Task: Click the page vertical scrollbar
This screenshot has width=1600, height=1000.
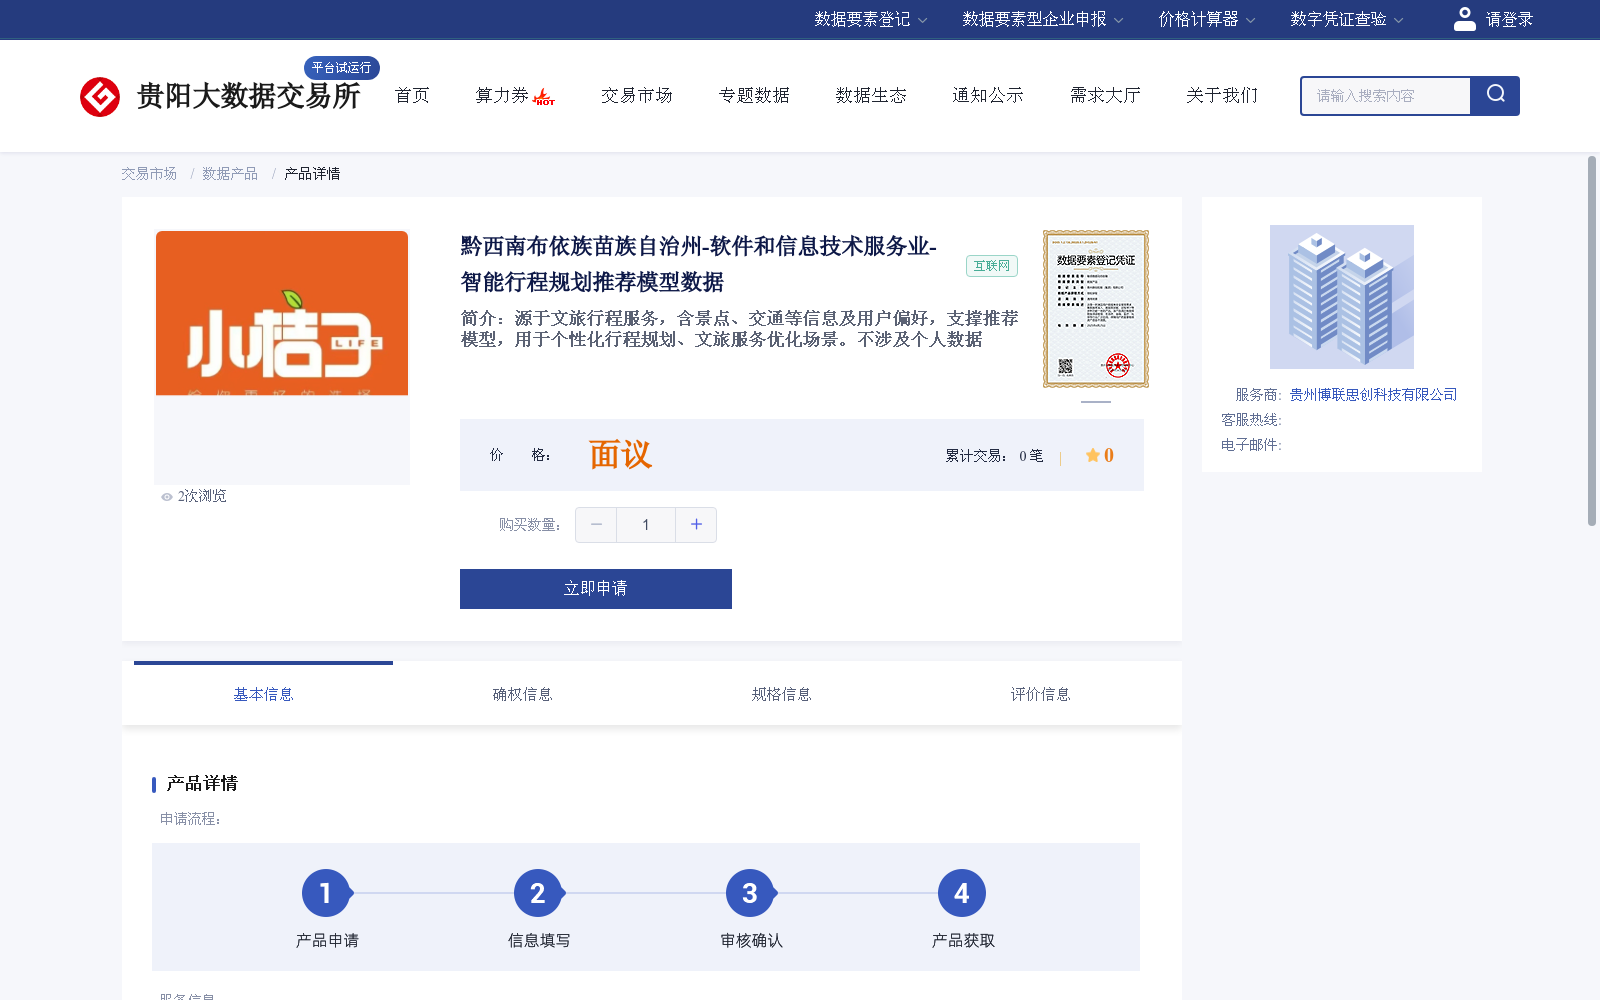Action: tap(1592, 340)
